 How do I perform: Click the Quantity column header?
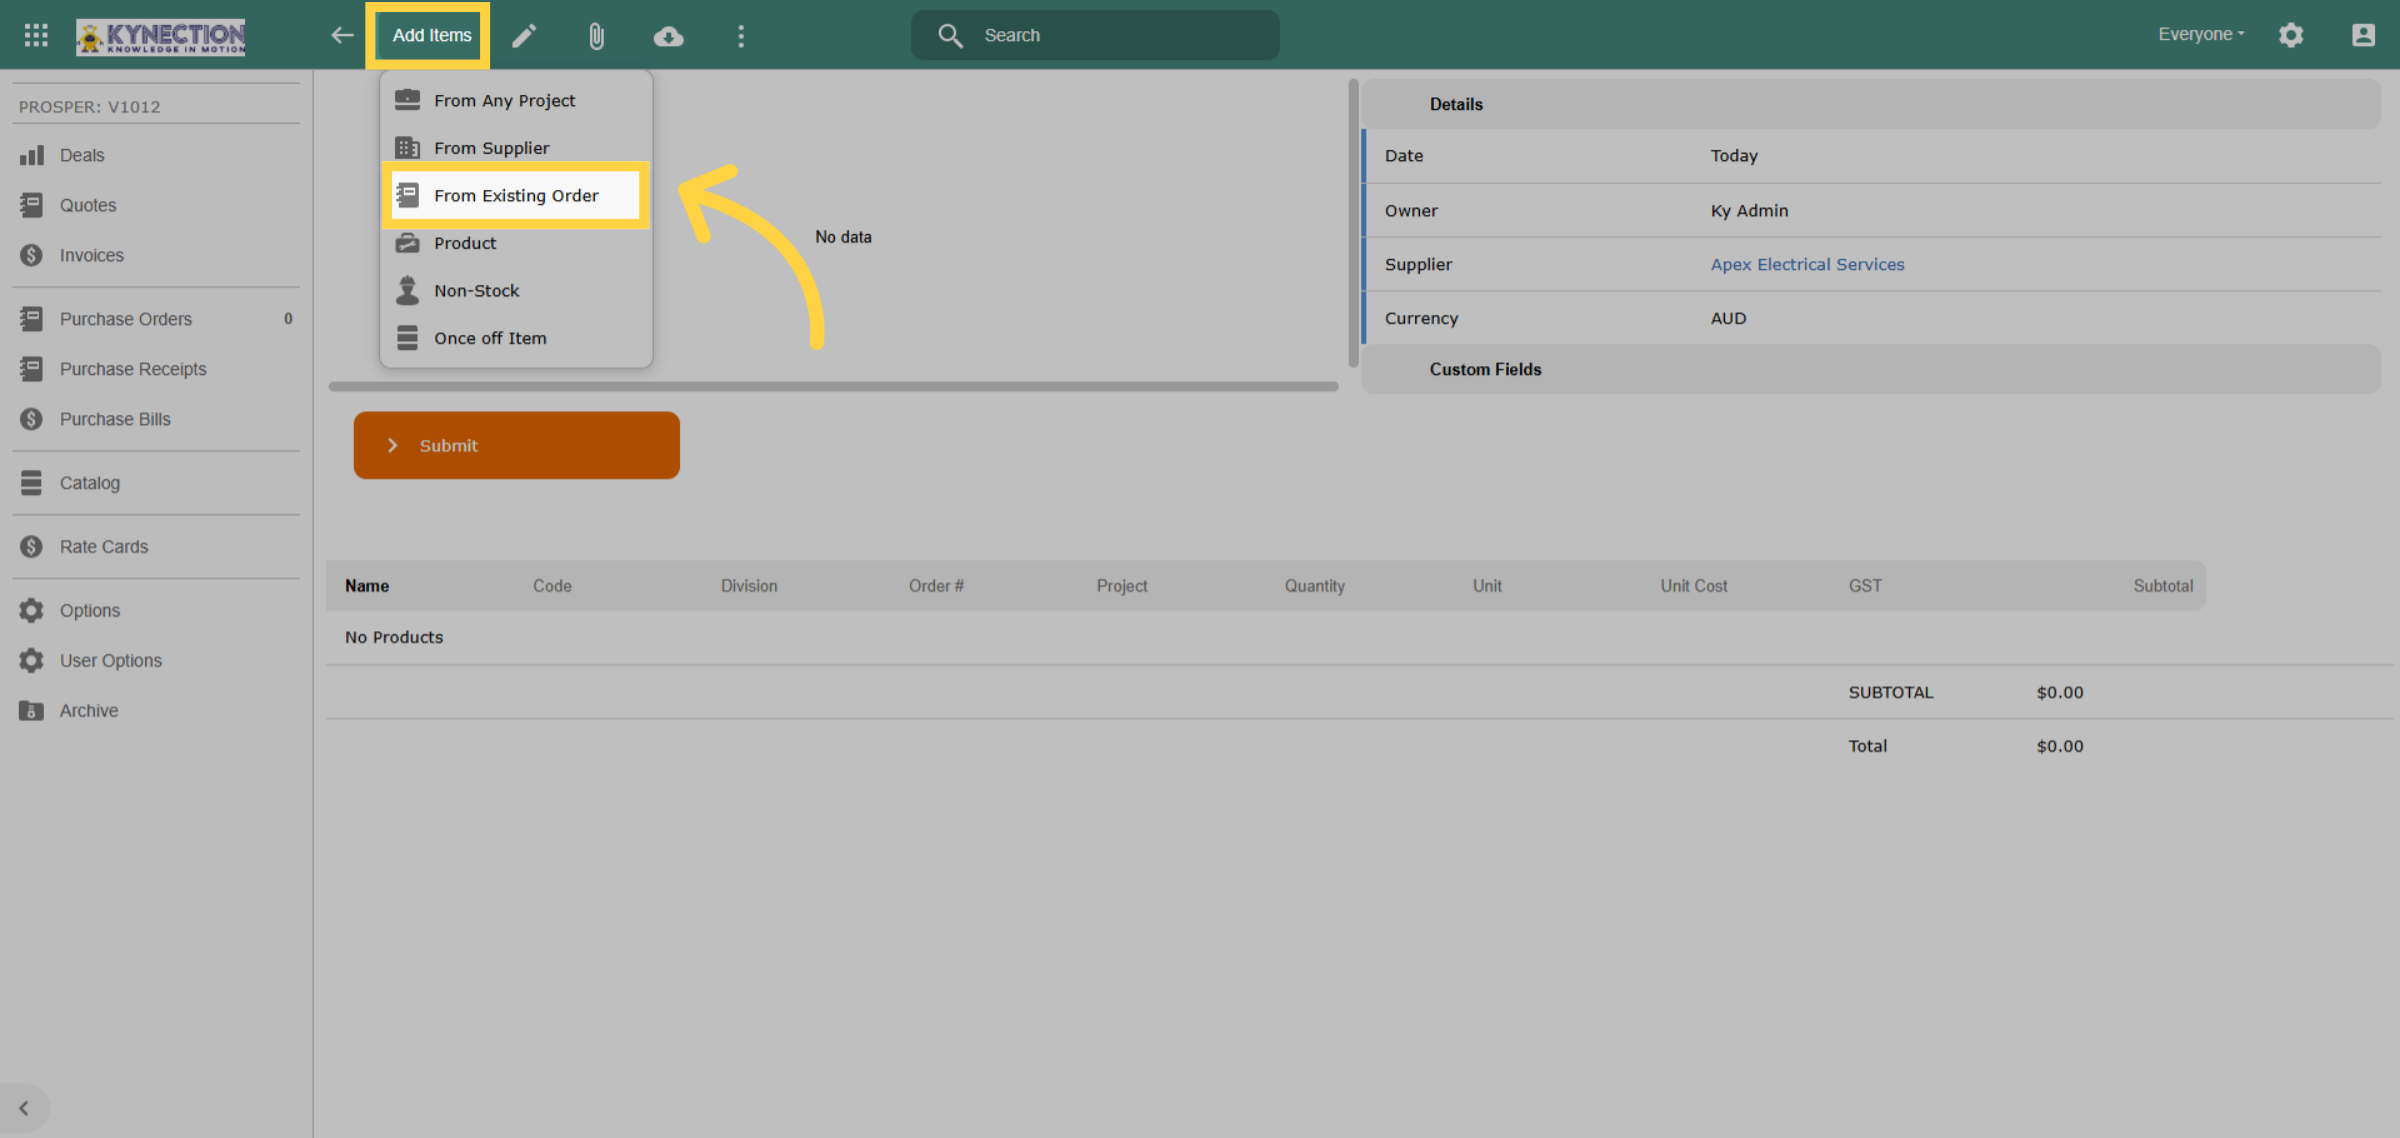coord(1314,586)
